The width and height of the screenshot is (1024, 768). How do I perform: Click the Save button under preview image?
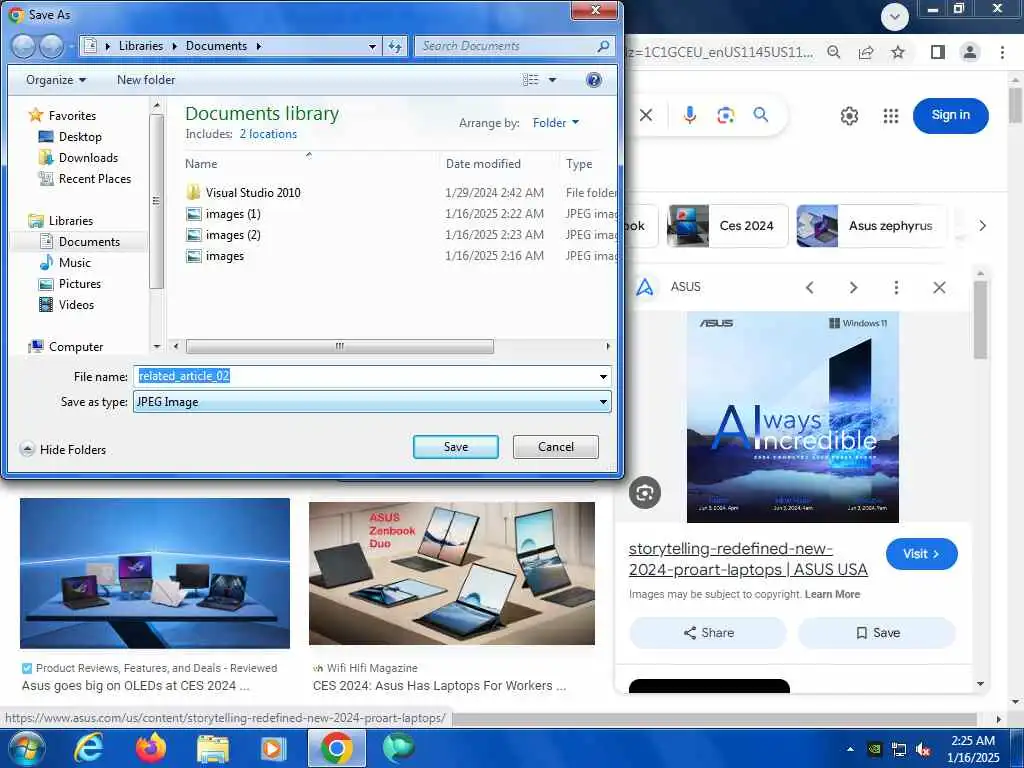tap(877, 633)
